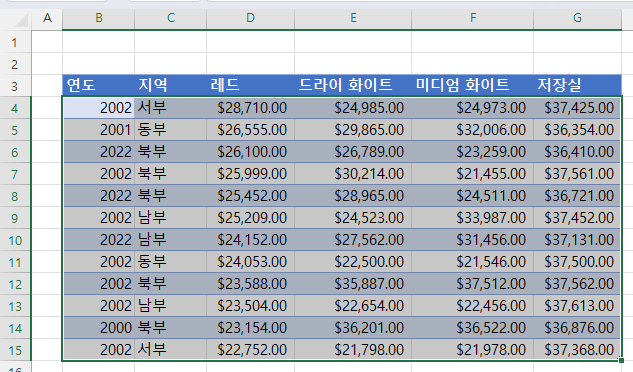Screen dimensions: 633x372
Task: Select cell containing $37,613.00
Action: [x=577, y=306]
